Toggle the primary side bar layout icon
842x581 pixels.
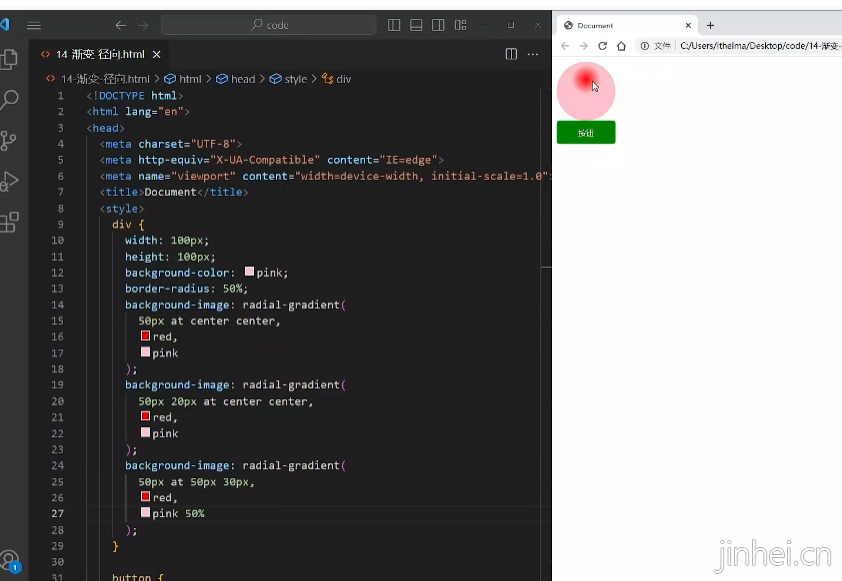click(x=394, y=25)
